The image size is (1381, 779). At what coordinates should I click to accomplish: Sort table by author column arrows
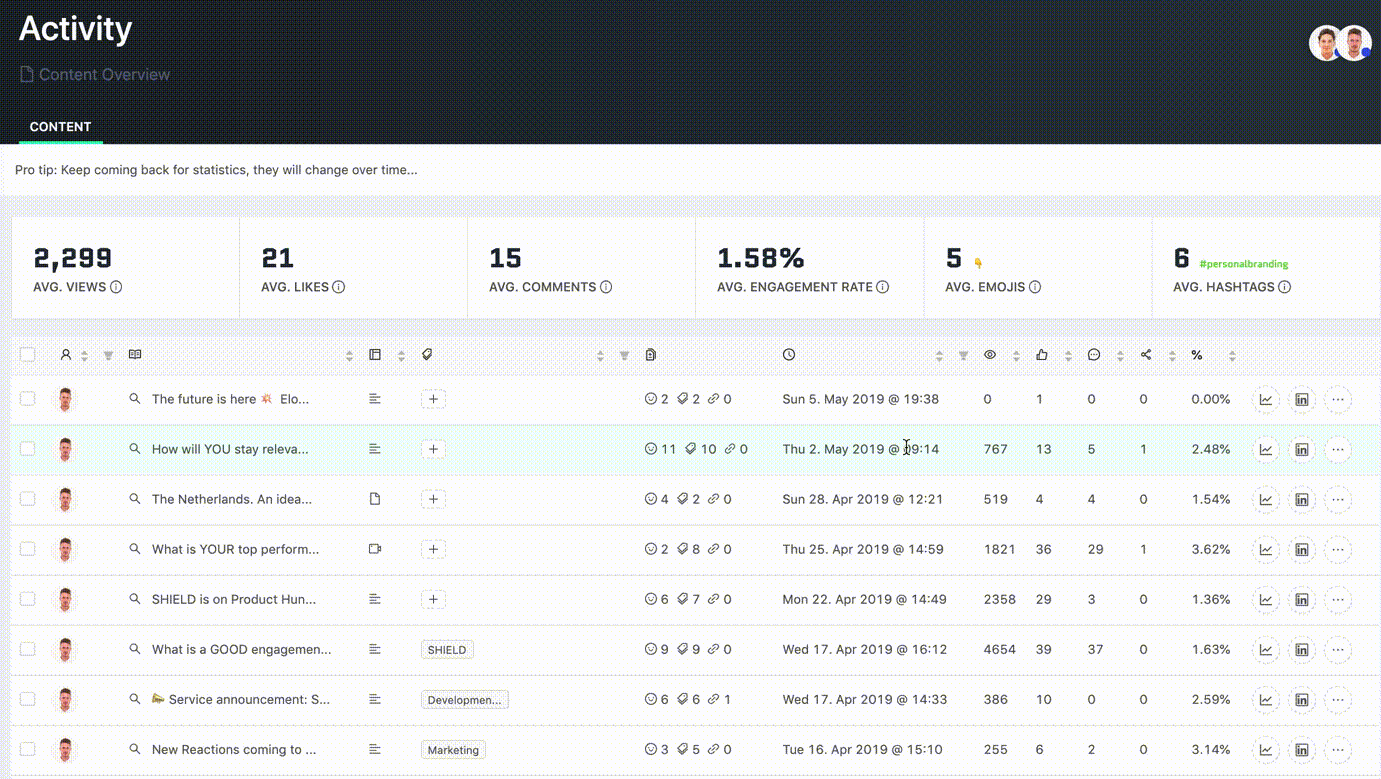tap(85, 356)
